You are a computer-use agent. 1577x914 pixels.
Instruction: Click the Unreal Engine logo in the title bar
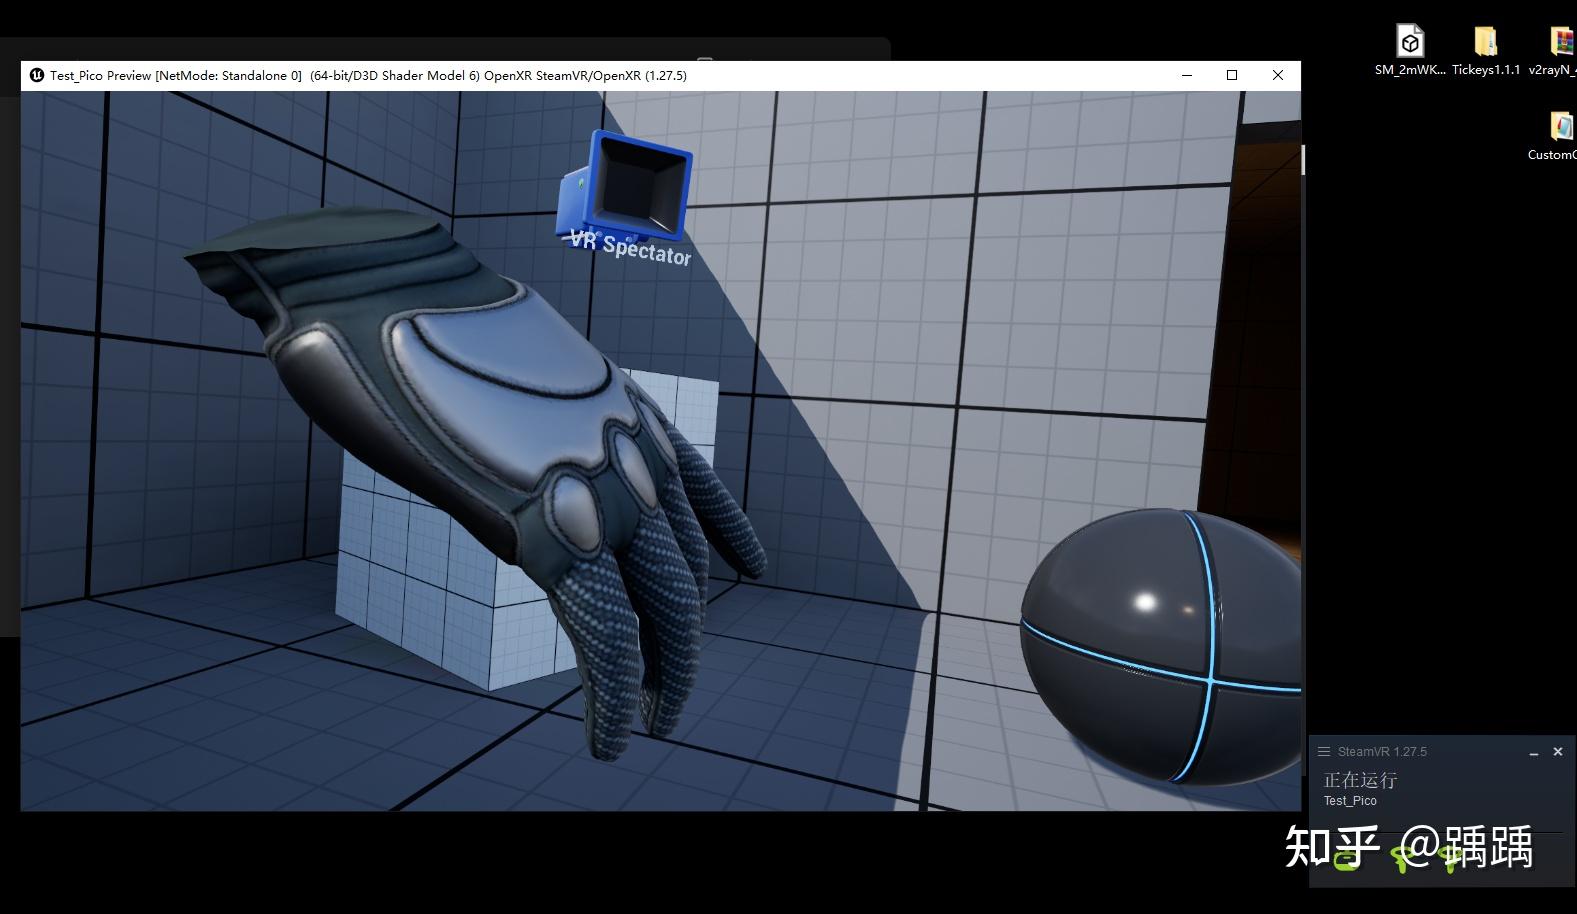tap(37, 75)
